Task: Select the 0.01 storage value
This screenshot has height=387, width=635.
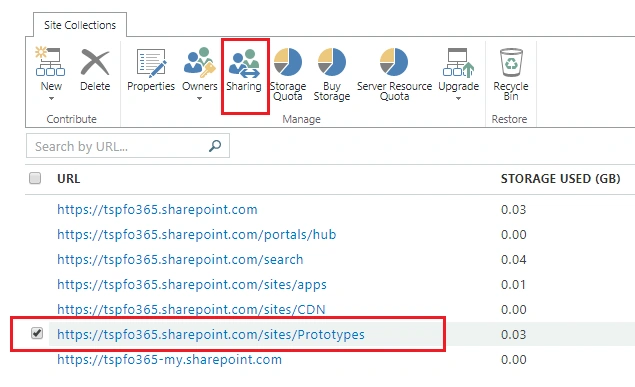Action: coord(514,285)
